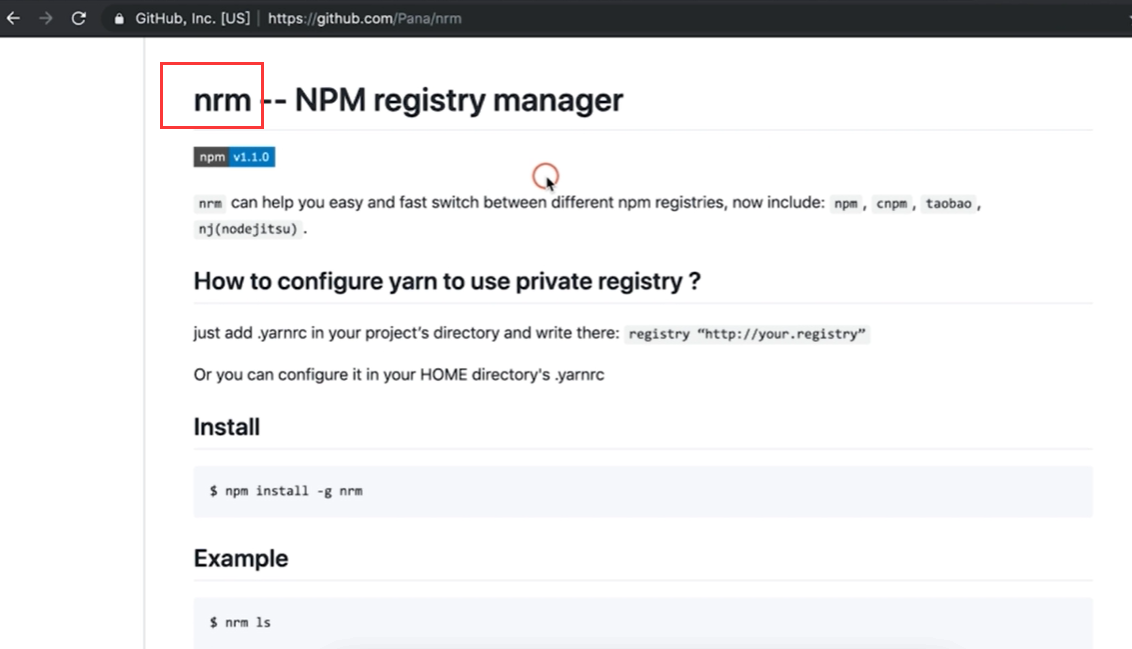
Task: Click the padlock security icon
Action: coord(119,19)
